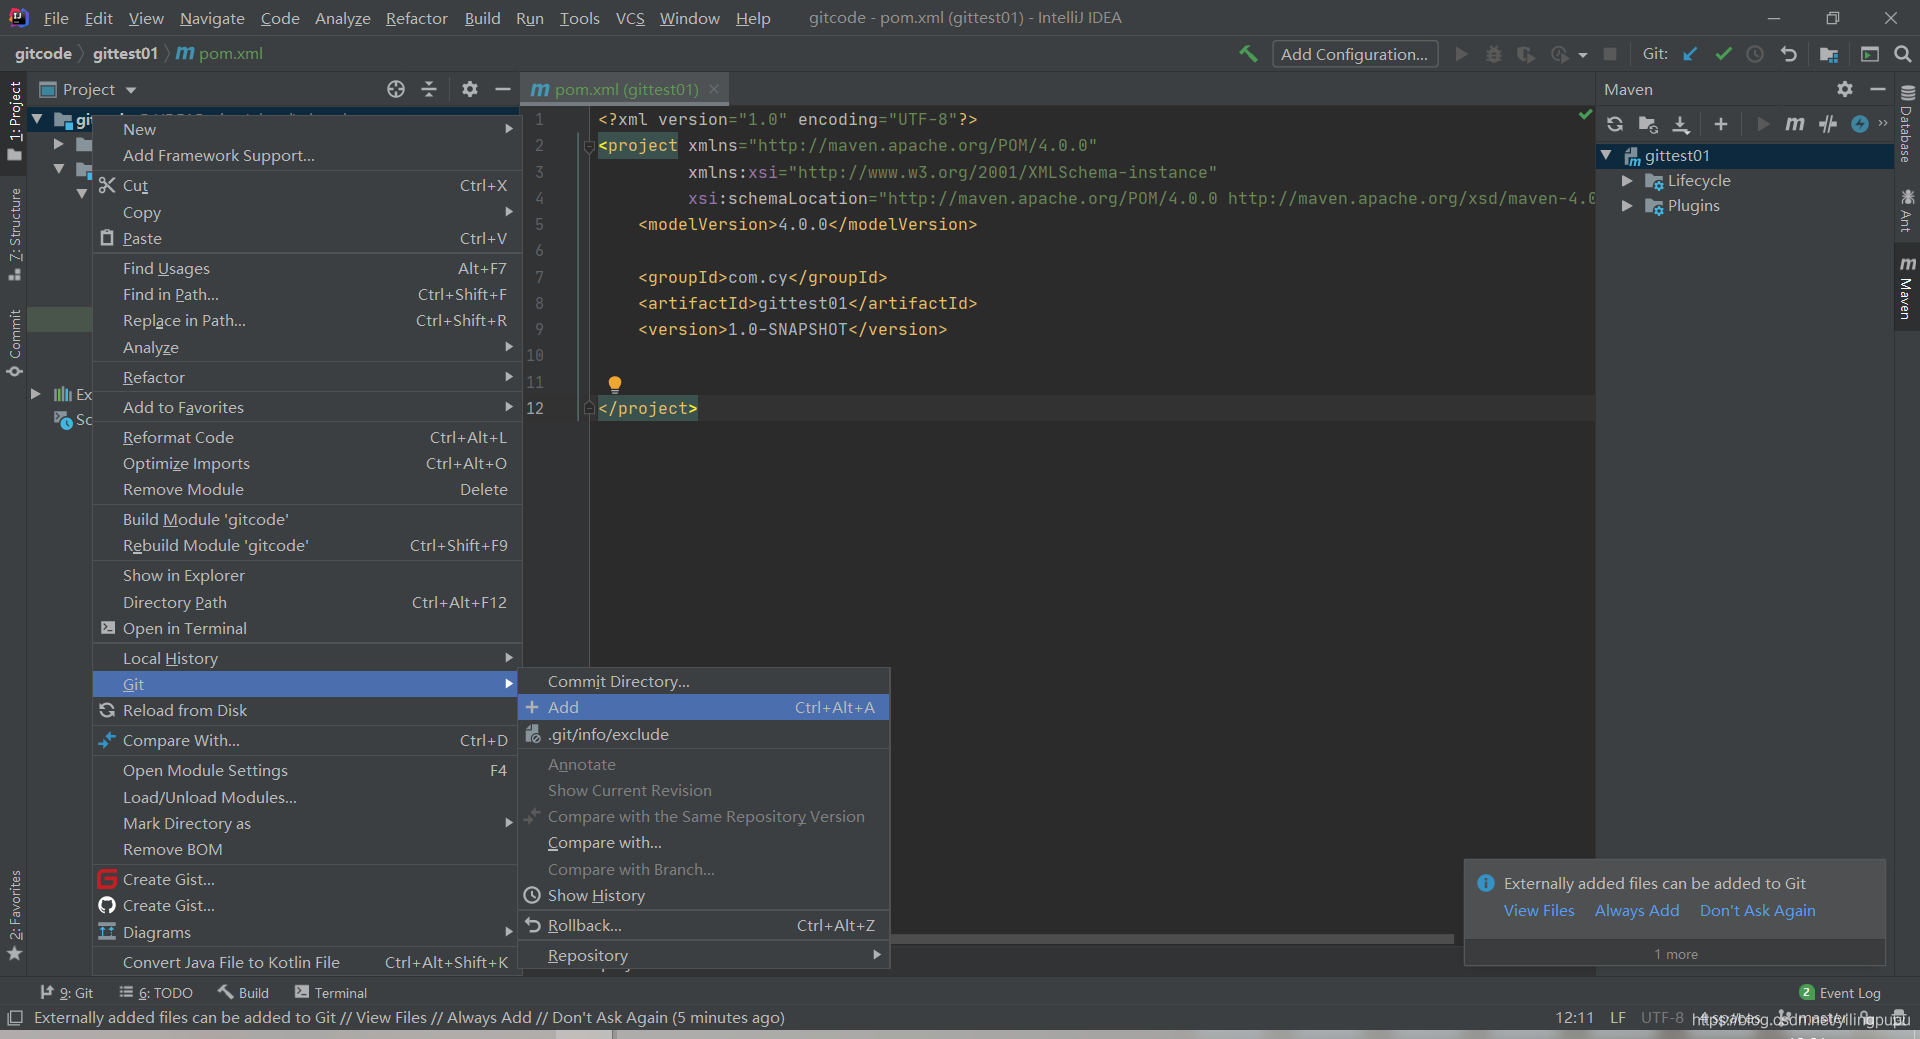The image size is (1920, 1039).
Task: Click Don't Ask Again notification link
Action: point(1758,911)
